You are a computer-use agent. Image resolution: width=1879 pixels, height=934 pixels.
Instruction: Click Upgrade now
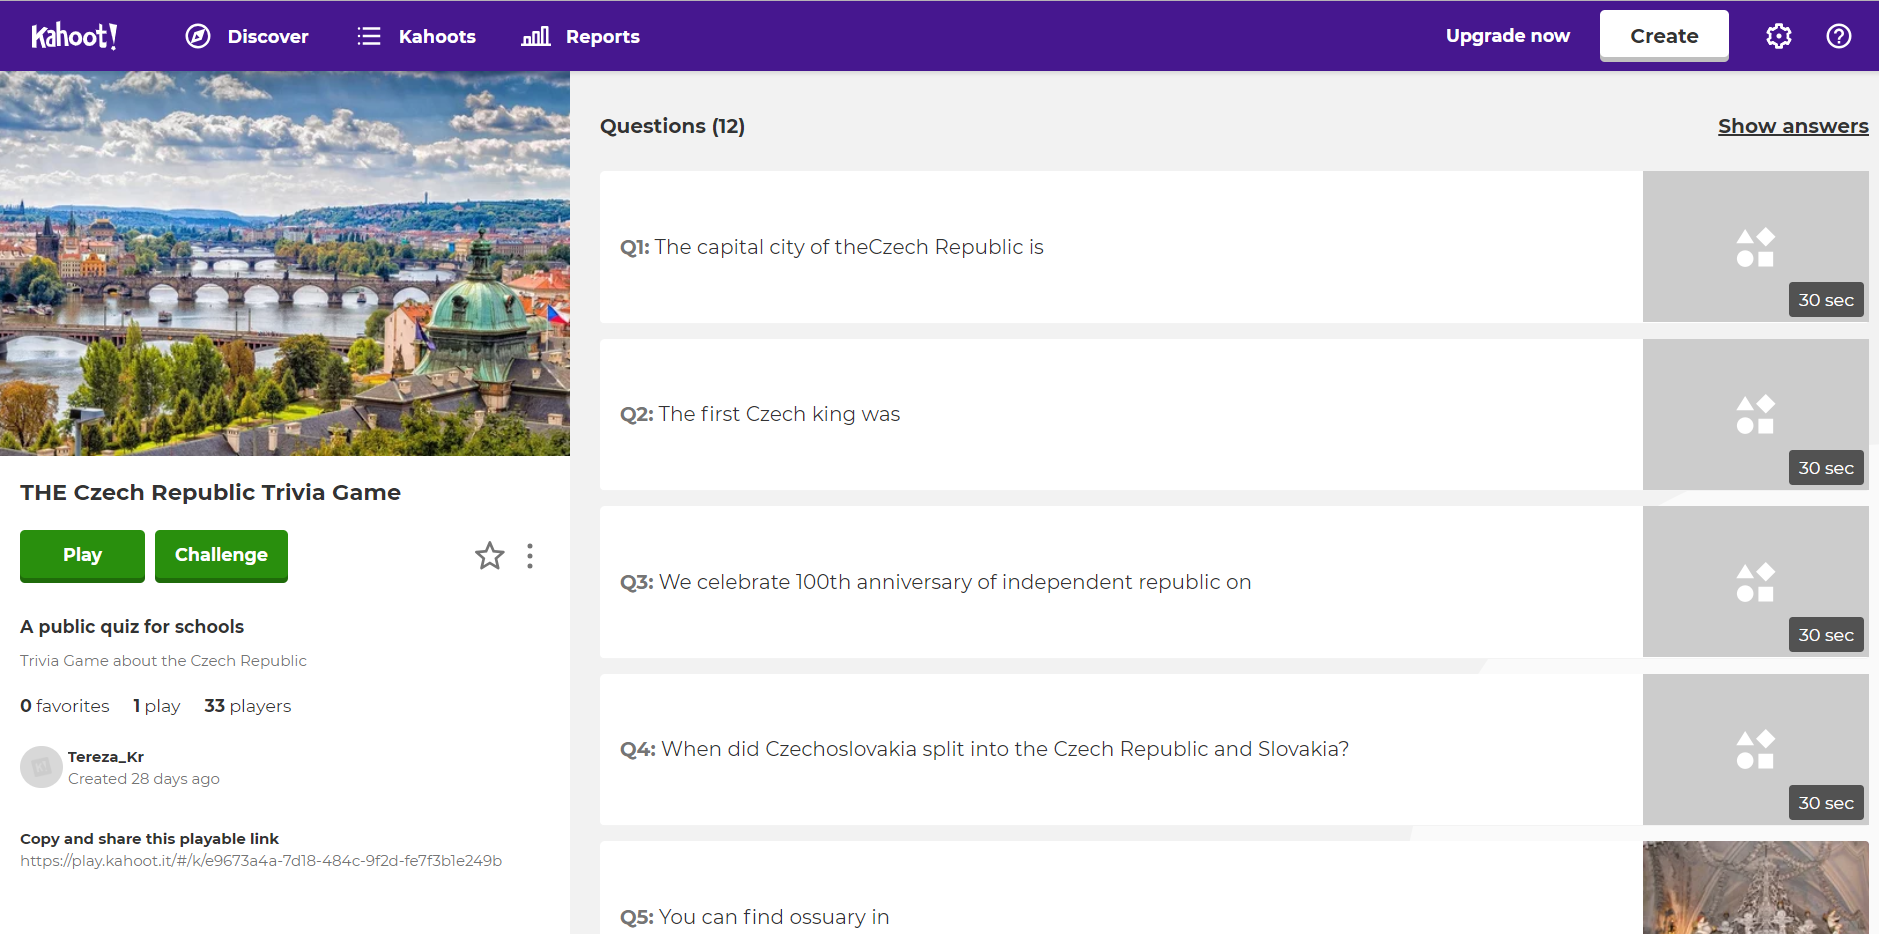(x=1507, y=36)
